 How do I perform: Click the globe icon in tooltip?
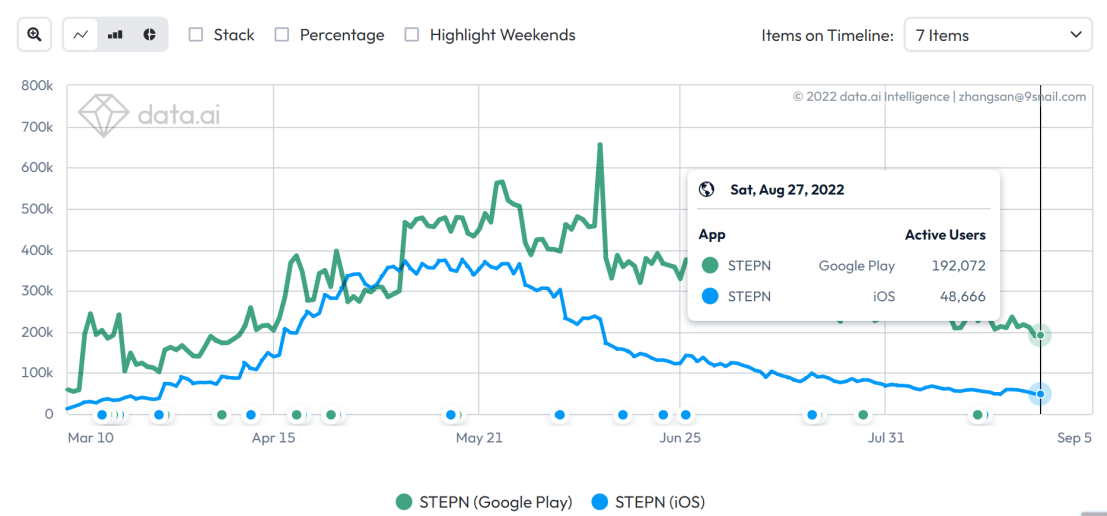tap(707, 189)
